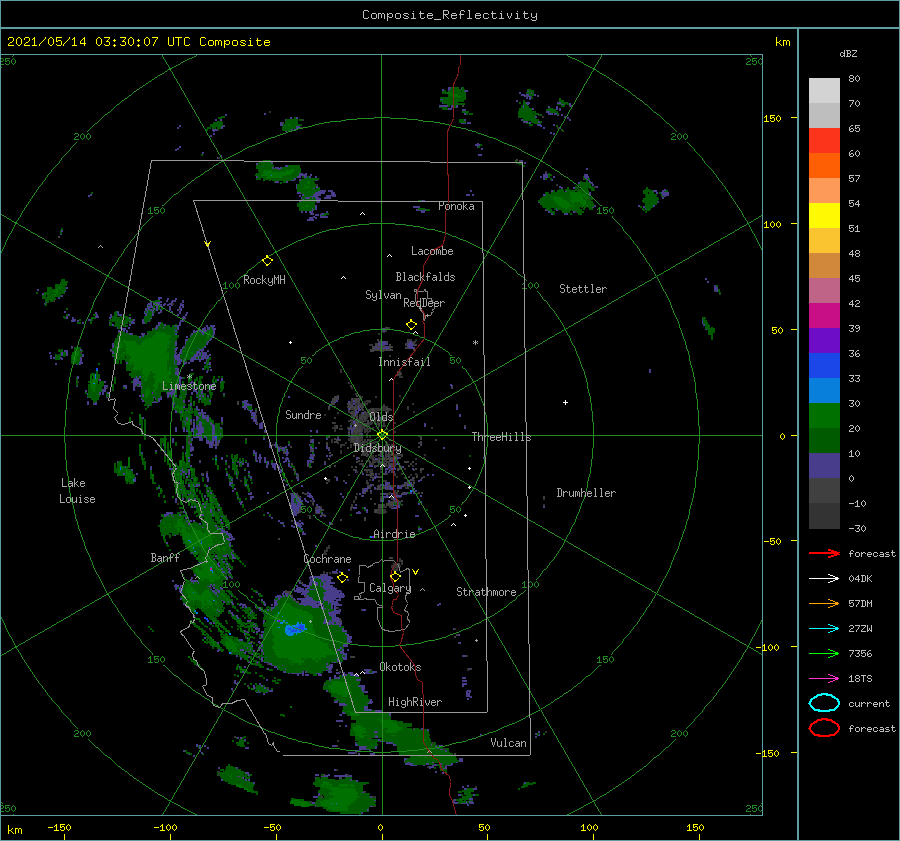The height and width of the screenshot is (841, 900).
Task: Click the Calgary city label
Action: (390, 588)
